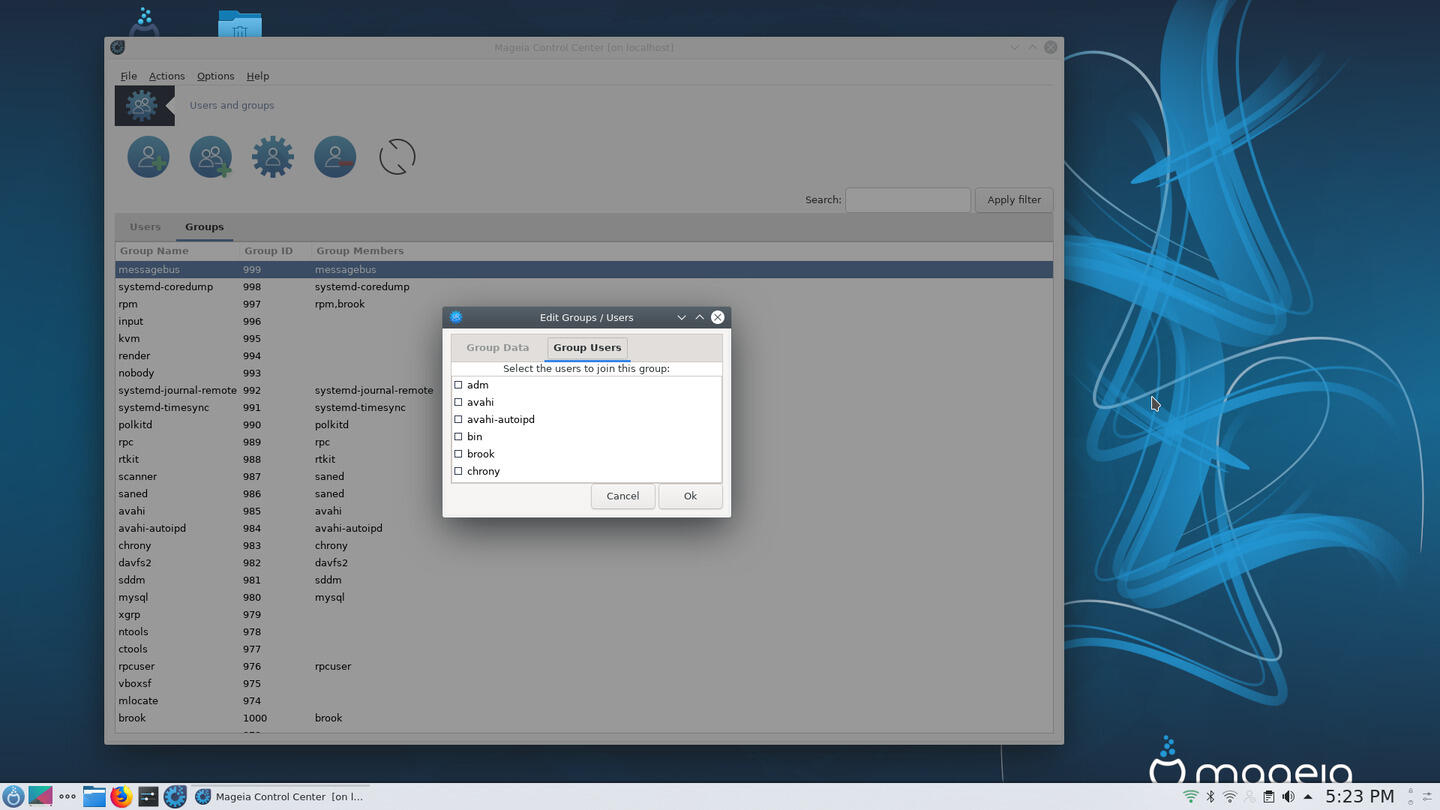
Task: Open the Options menu
Action: (x=215, y=76)
